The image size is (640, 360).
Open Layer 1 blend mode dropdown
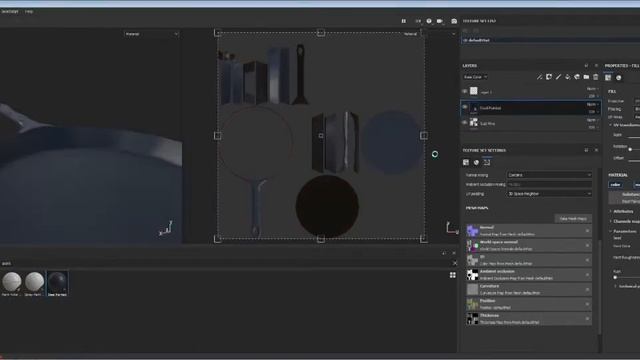coord(593,89)
